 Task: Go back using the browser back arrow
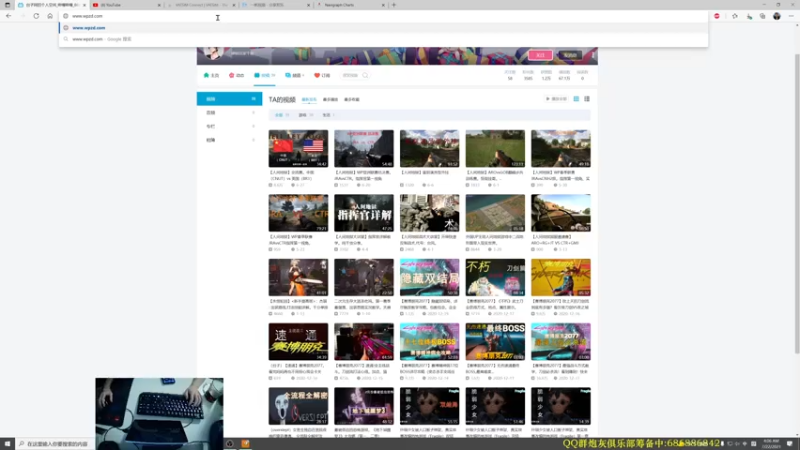(x=9, y=16)
